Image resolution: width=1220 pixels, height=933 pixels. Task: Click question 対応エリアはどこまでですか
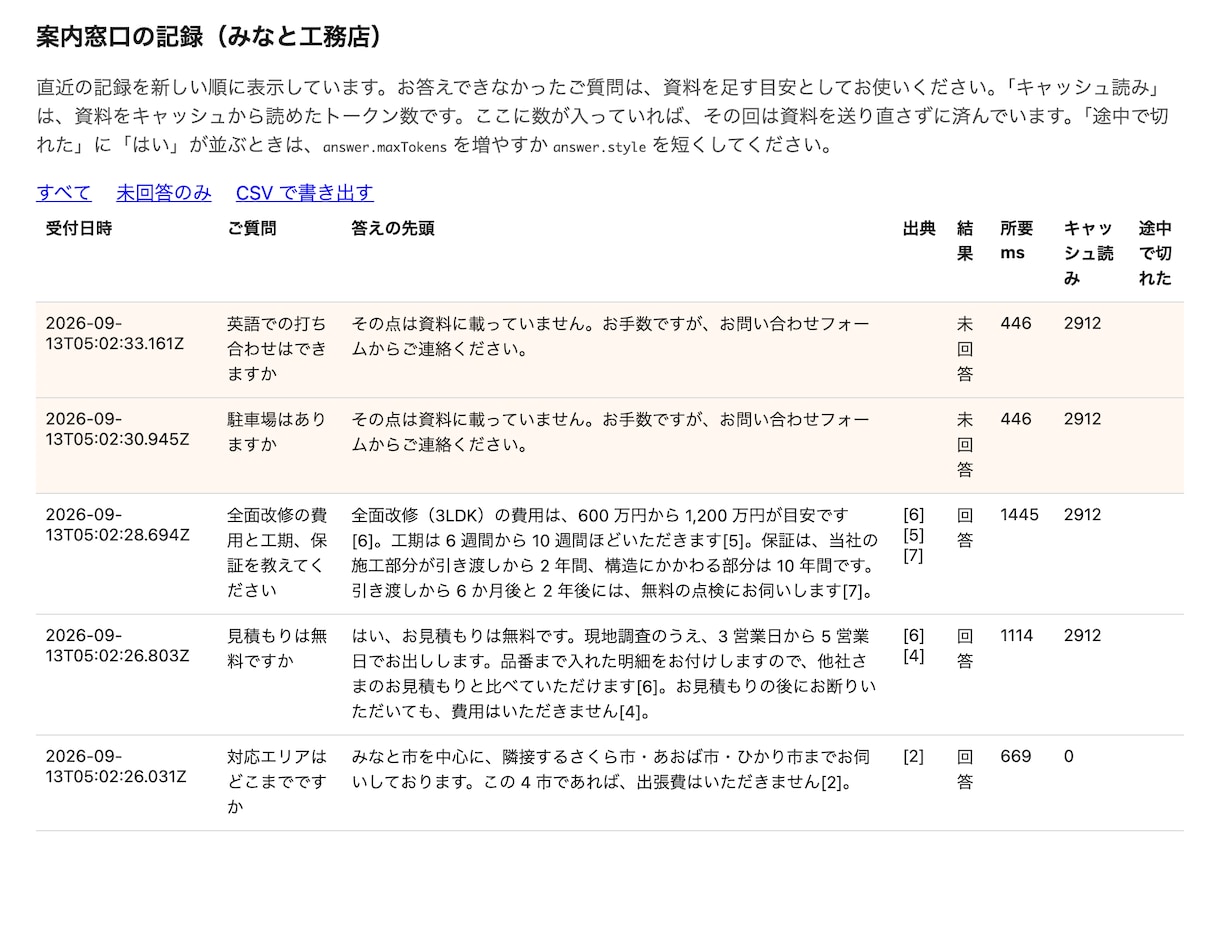tap(277, 781)
